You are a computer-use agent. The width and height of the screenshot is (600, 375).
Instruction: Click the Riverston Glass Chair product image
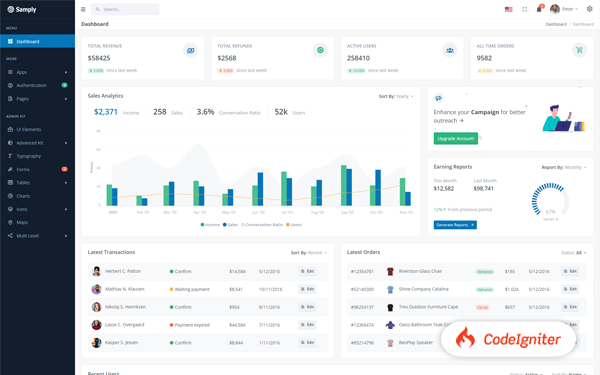coord(390,272)
